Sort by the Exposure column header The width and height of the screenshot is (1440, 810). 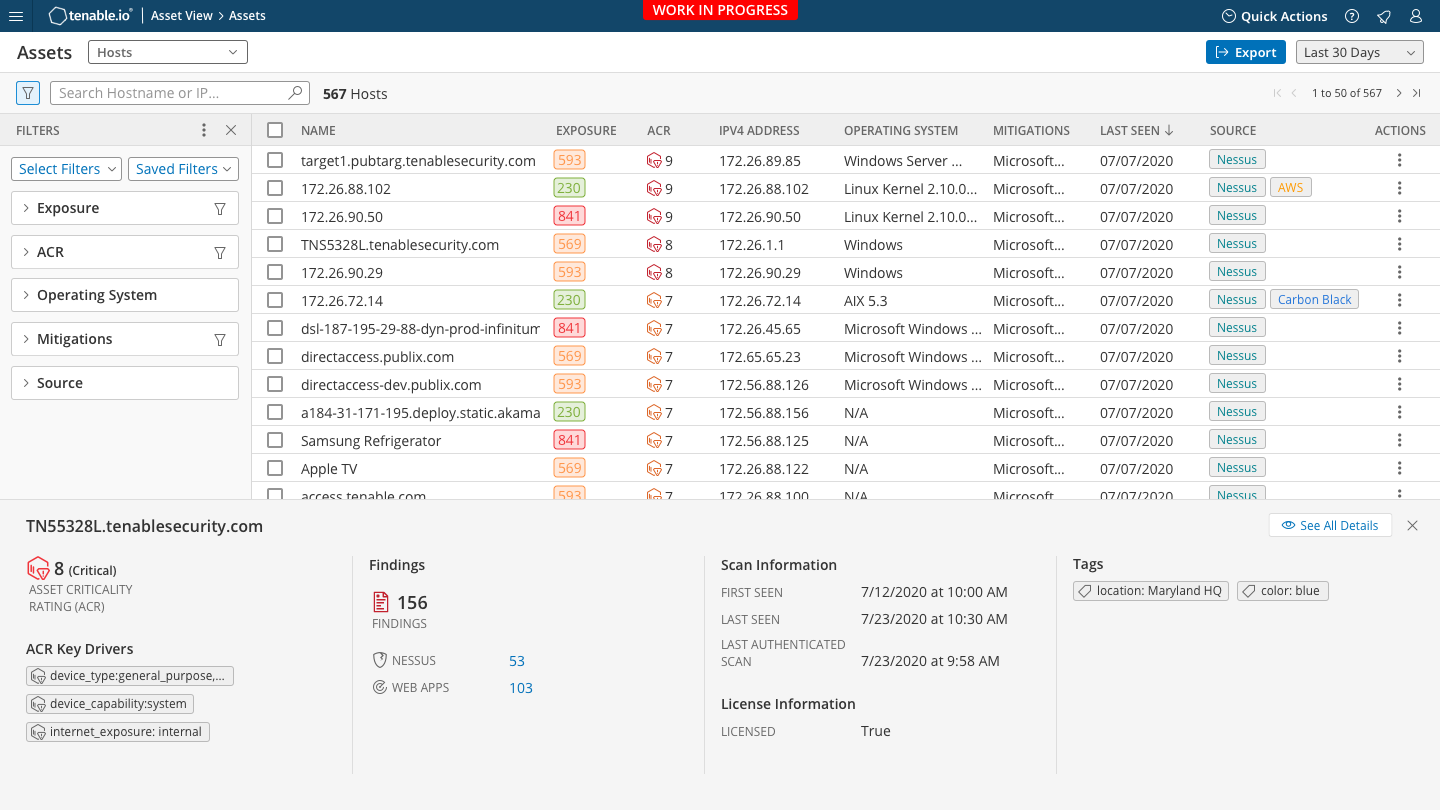(x=586, y=130)
